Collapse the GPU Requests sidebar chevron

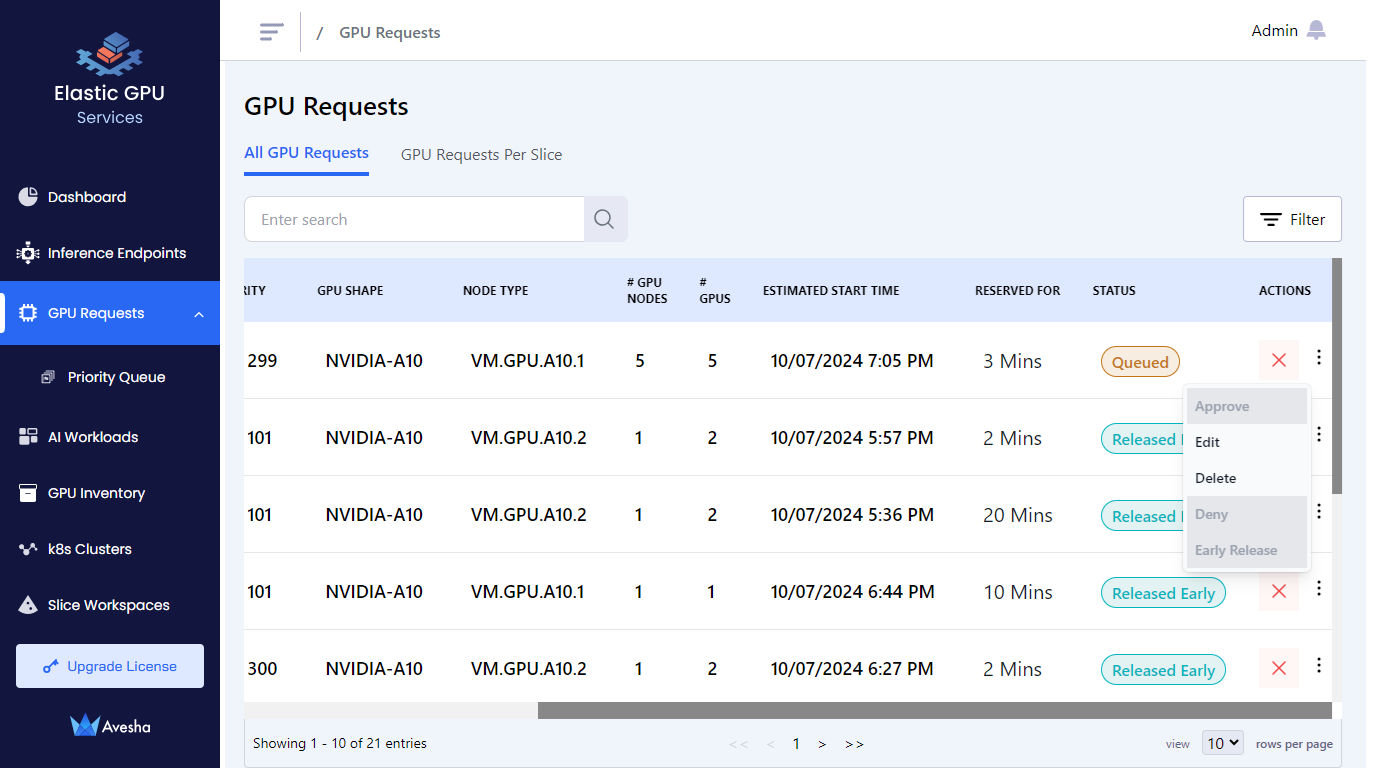tap(199, 314)
